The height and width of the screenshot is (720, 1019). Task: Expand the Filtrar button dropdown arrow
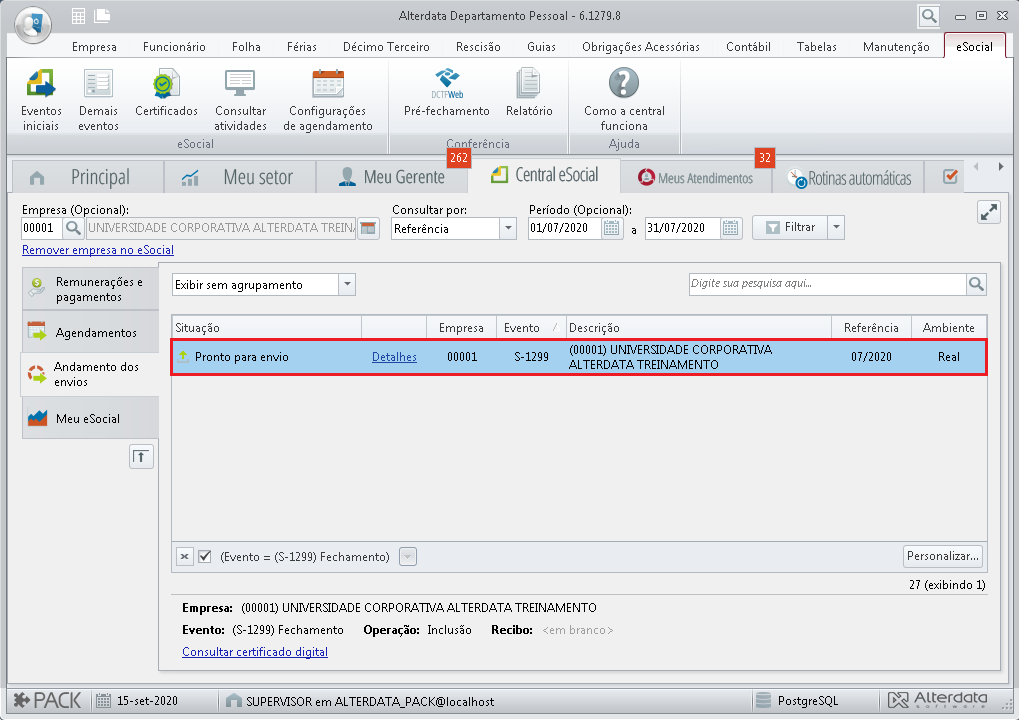point(836,227)
